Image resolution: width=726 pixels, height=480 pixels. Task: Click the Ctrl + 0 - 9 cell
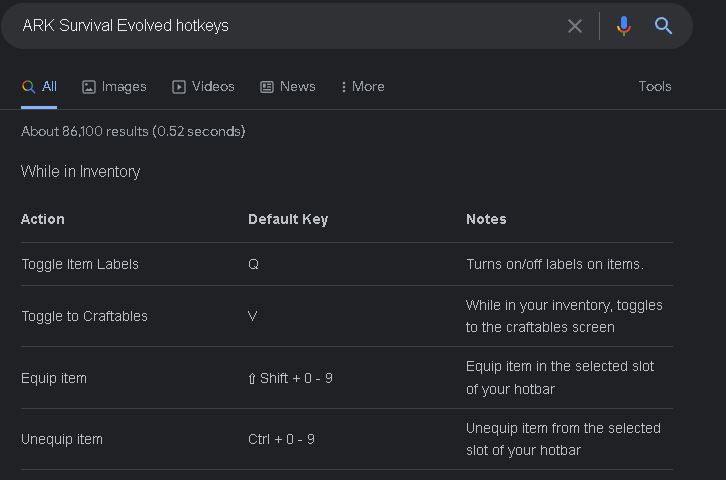tap(282, 439)
